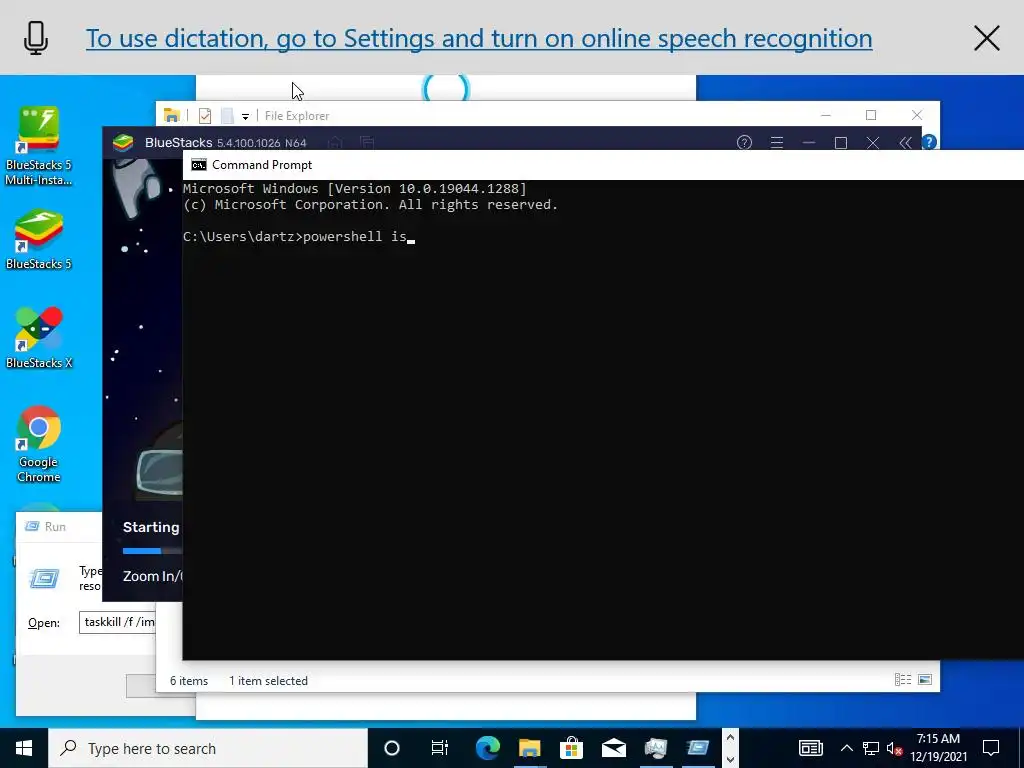
Task: Click the BlueStacks logo in its title bar
Action: coord(123,142)
